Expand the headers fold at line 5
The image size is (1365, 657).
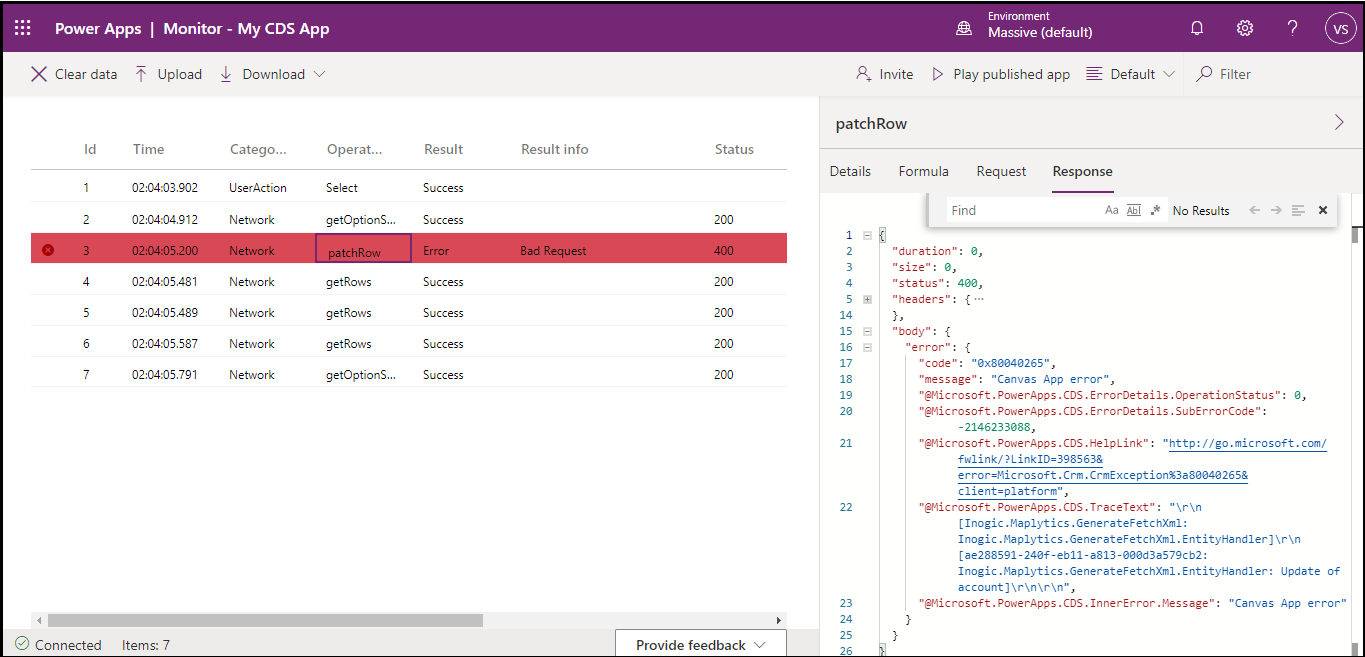pyautogui.click(x=867, y=299)
